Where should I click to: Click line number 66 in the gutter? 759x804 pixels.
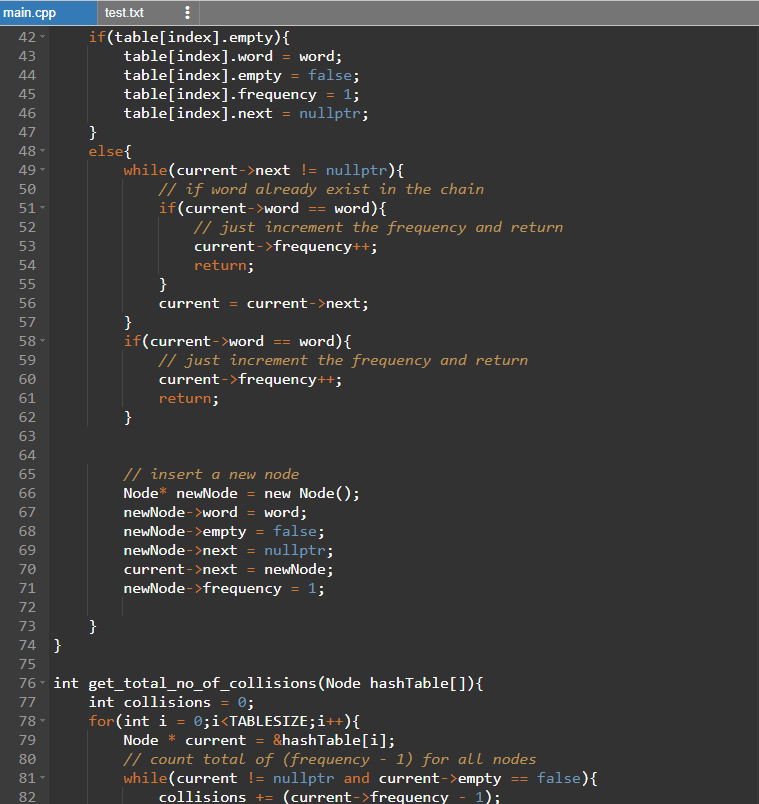pos(27,493)
